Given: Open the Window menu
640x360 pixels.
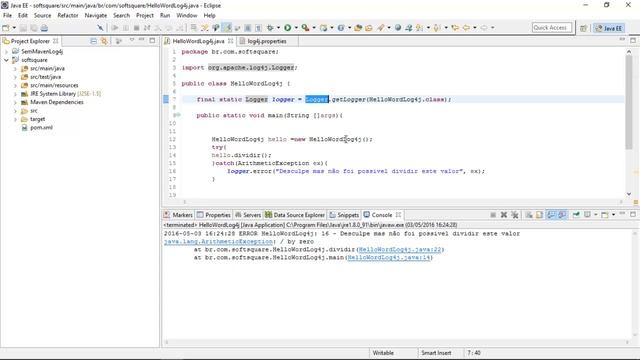Looking at the screenshot, I should pos(187,16).
